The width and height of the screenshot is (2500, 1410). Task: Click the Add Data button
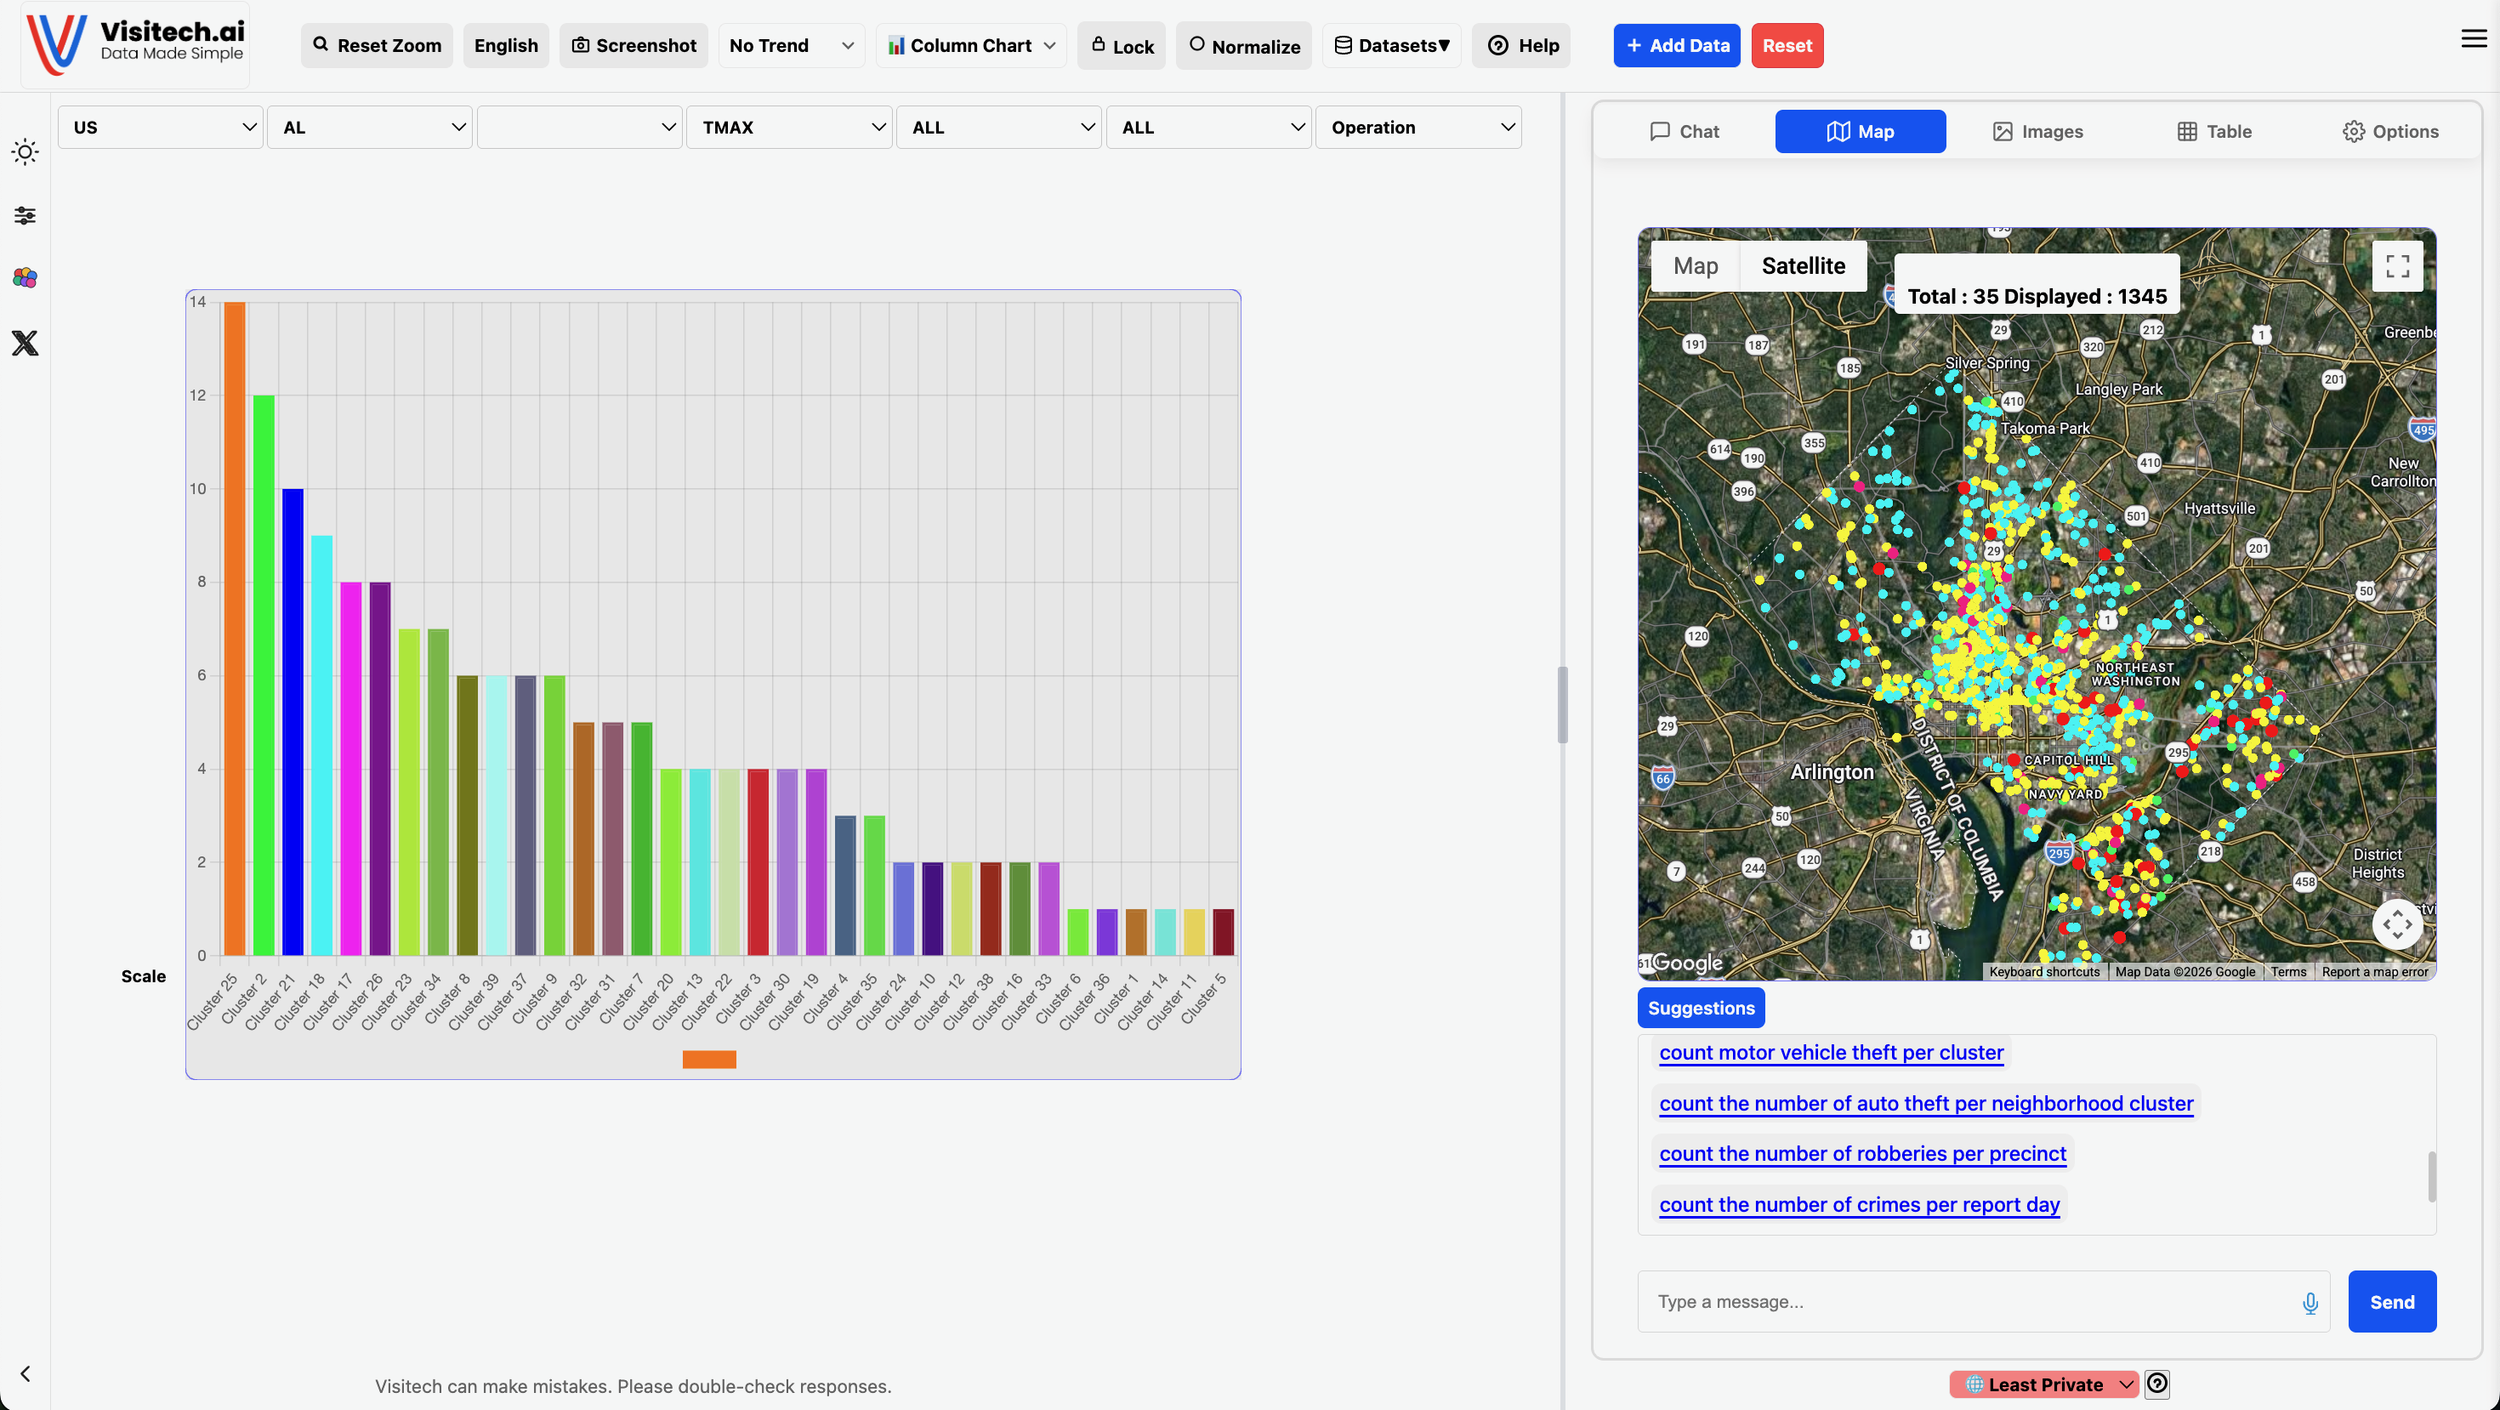1676,46
